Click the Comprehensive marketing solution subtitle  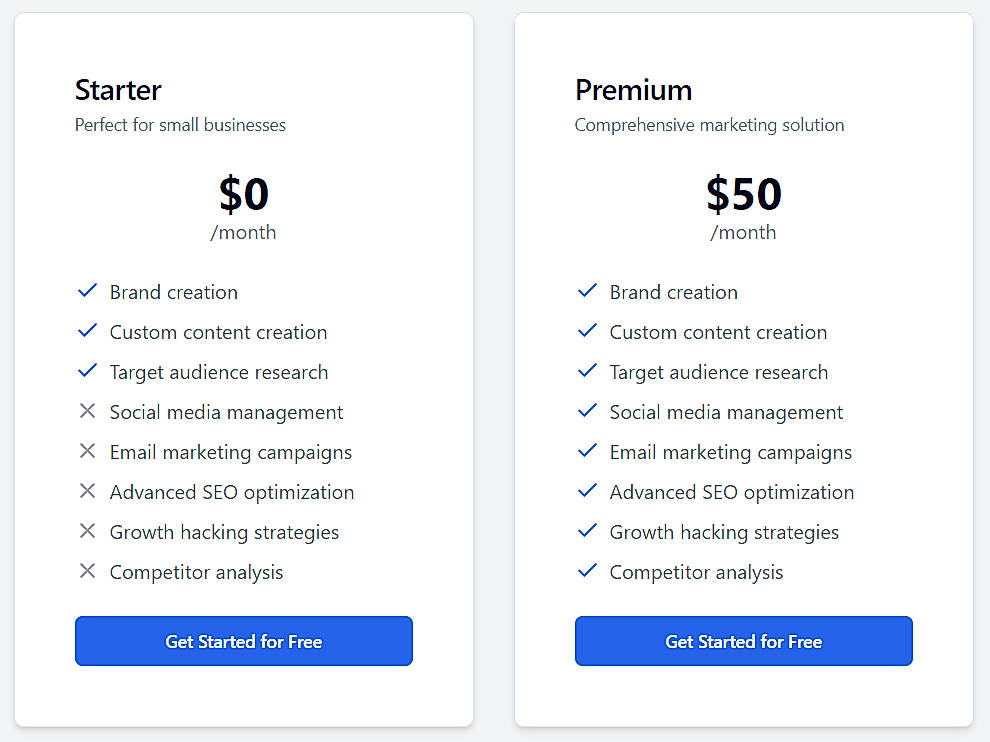click(x=709, y=125)
